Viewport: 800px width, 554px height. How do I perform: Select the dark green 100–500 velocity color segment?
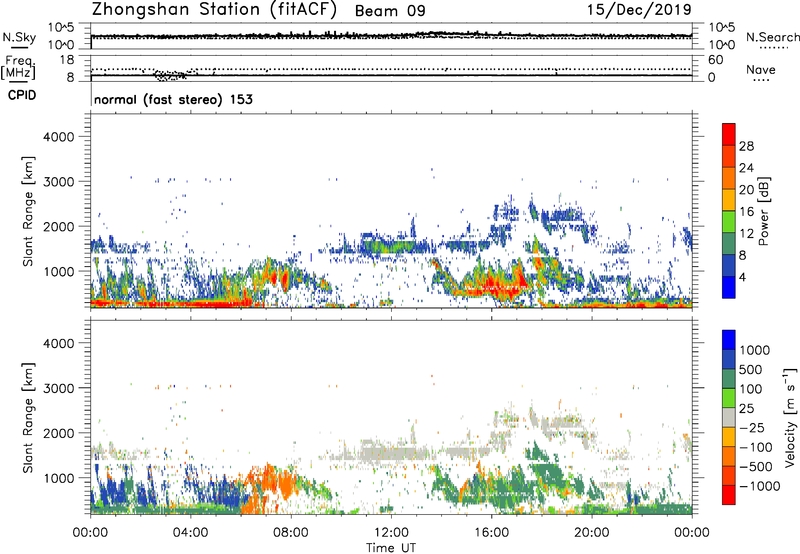[x=729, y=379]
